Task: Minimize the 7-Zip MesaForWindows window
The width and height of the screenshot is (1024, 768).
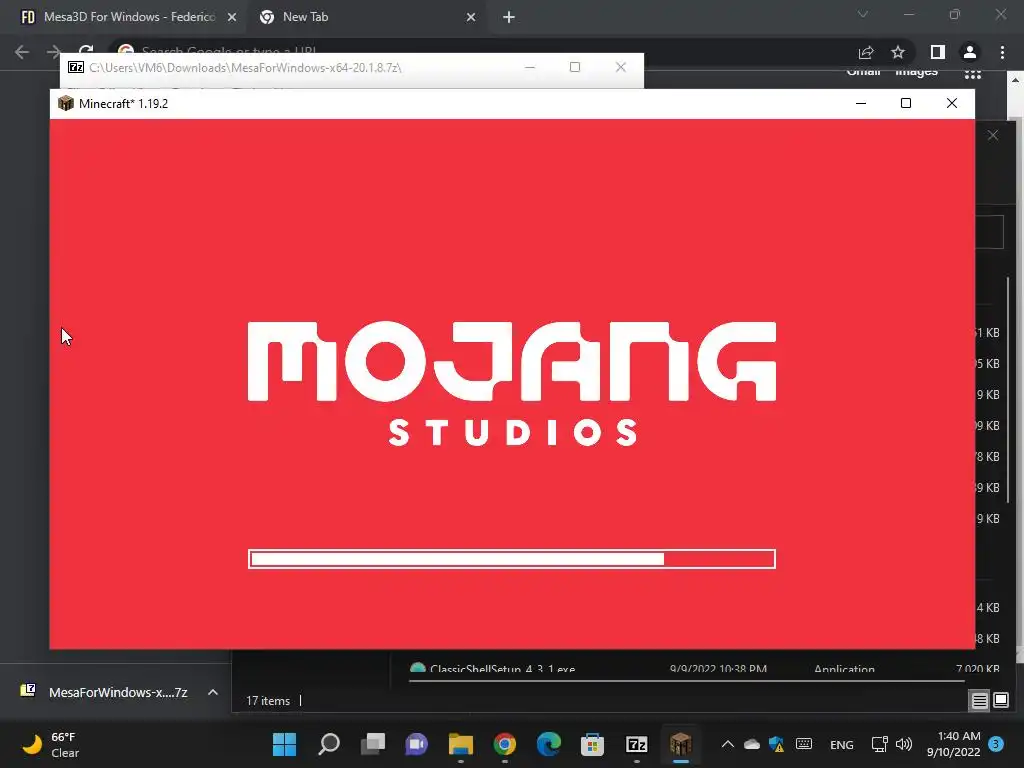Action: click(x=530, y=67)
